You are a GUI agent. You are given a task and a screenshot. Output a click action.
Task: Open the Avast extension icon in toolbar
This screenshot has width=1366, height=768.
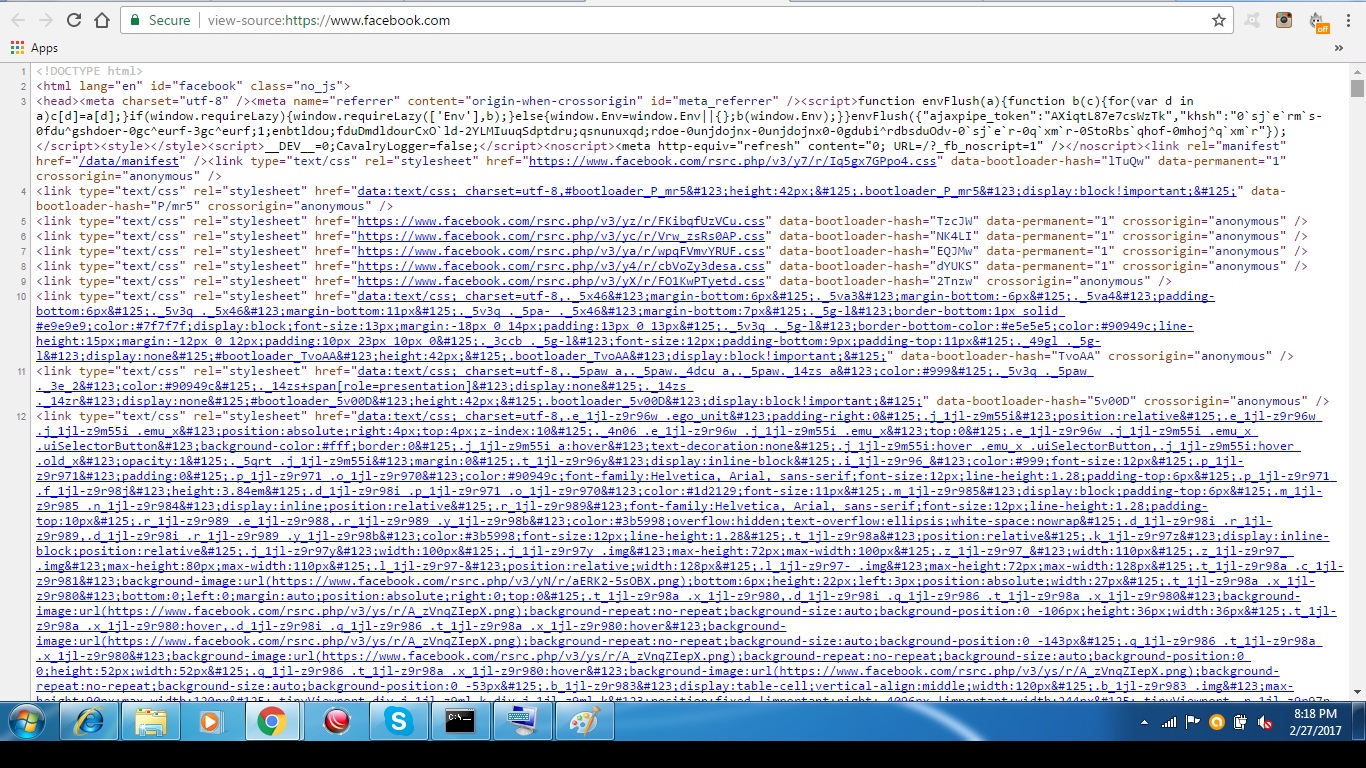tap(1252, 20)
